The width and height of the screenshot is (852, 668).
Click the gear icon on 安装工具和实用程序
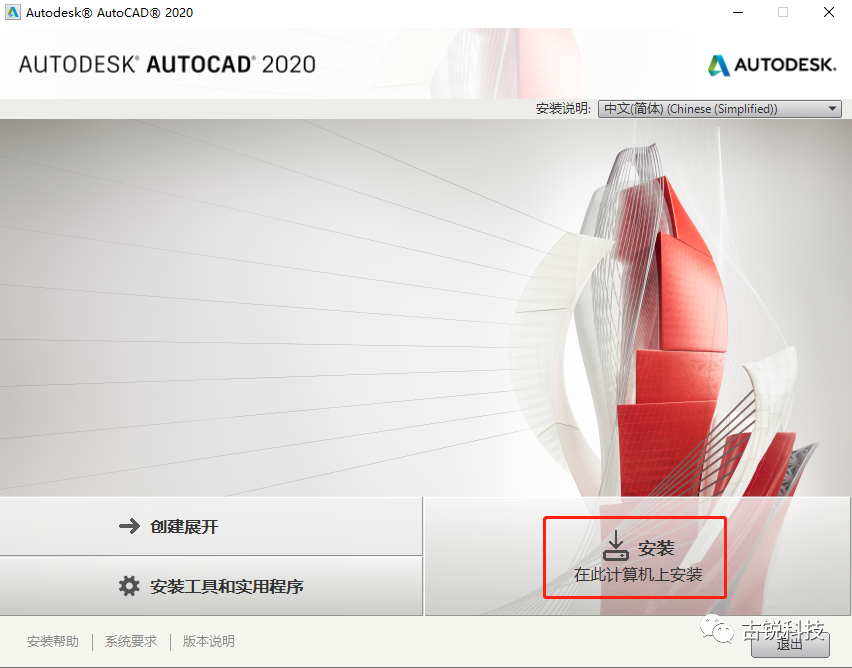point(129,586)
